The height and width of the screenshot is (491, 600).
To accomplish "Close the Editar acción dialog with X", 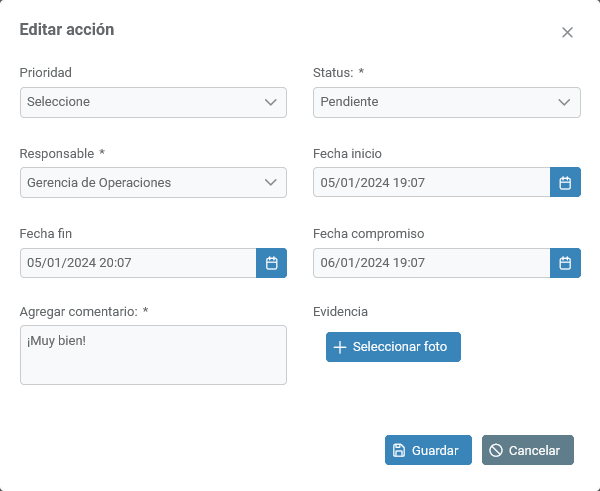I will point(567,32).
